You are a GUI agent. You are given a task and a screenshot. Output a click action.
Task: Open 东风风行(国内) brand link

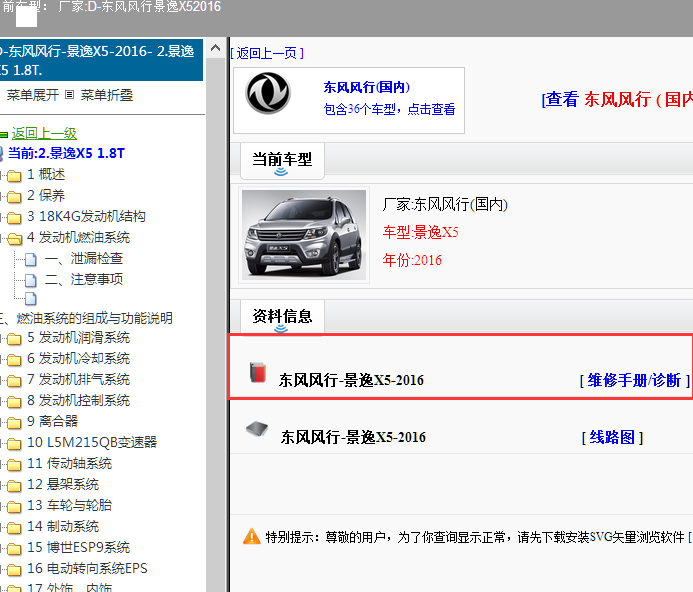click(367, 87)
